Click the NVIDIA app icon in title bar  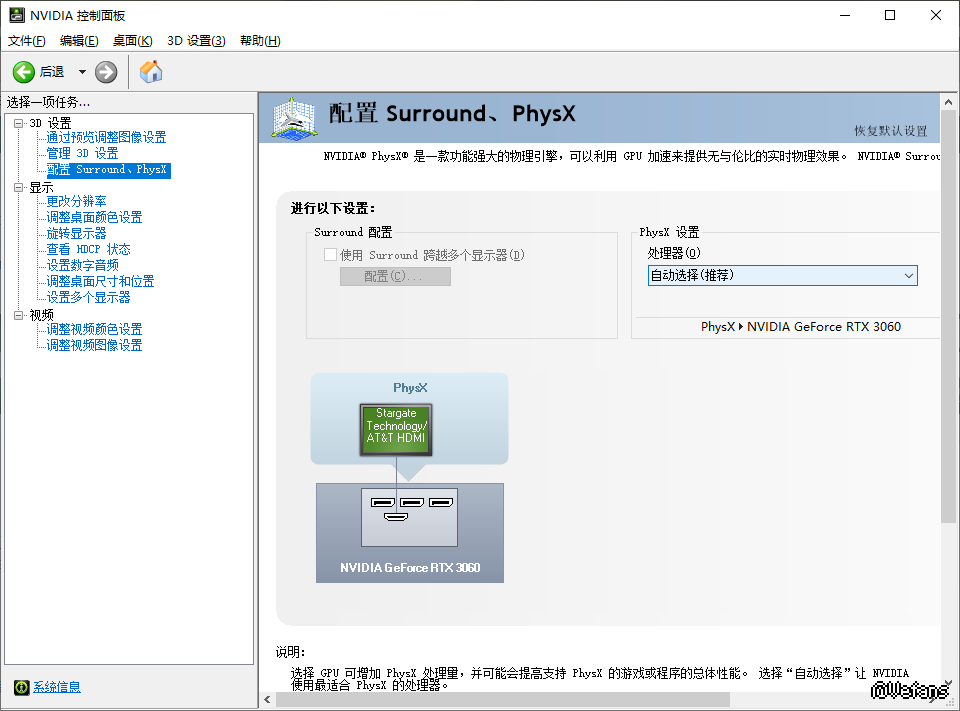click(17, 15)
